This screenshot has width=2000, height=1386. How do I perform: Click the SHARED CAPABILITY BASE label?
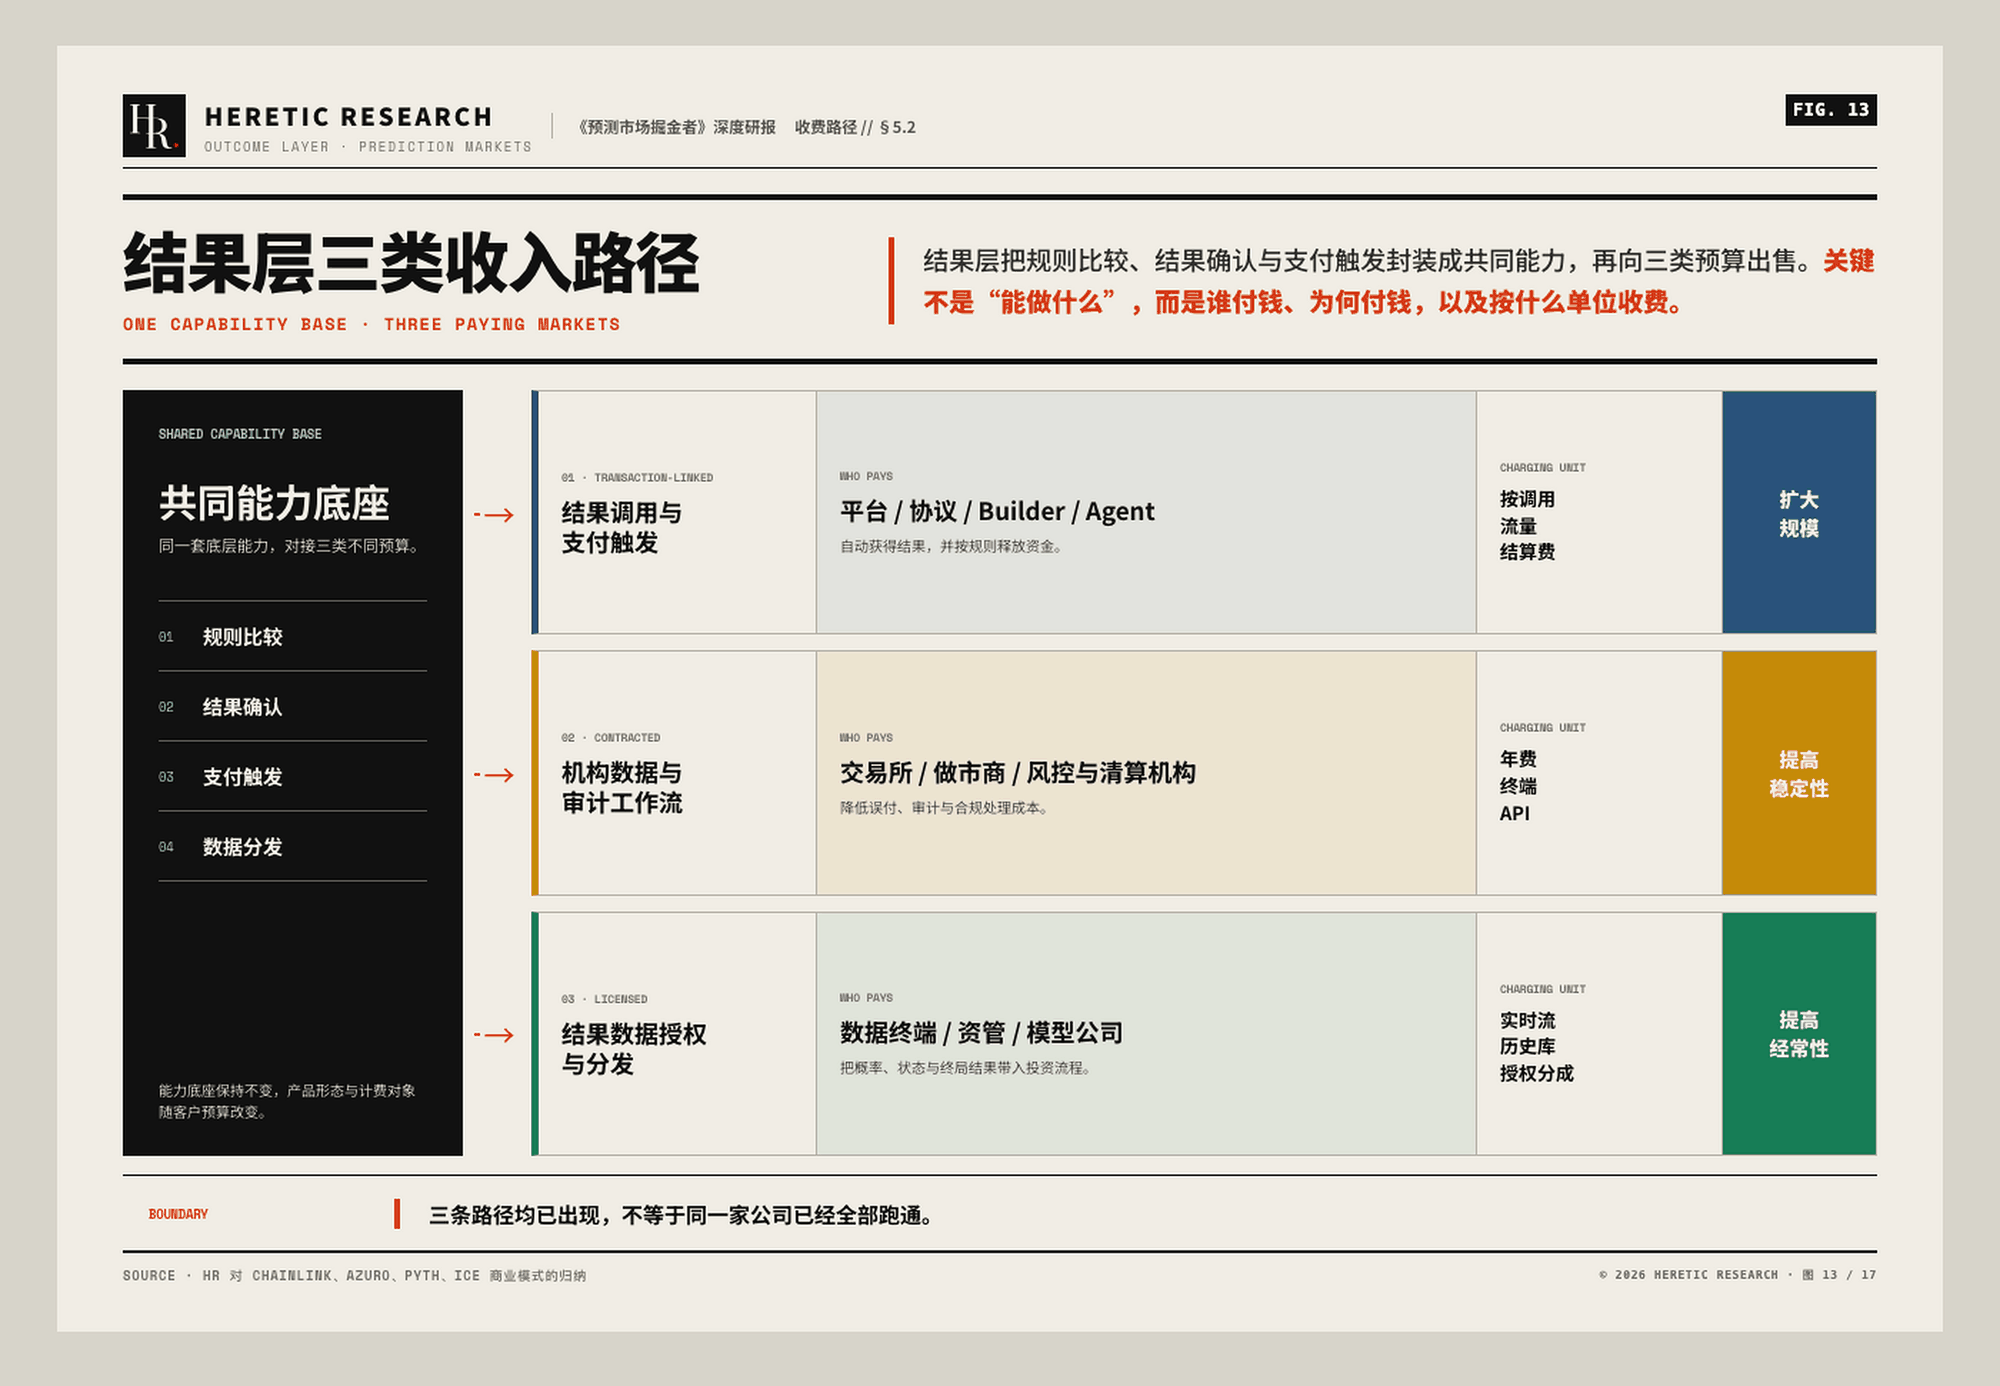[x=240, y=434]
